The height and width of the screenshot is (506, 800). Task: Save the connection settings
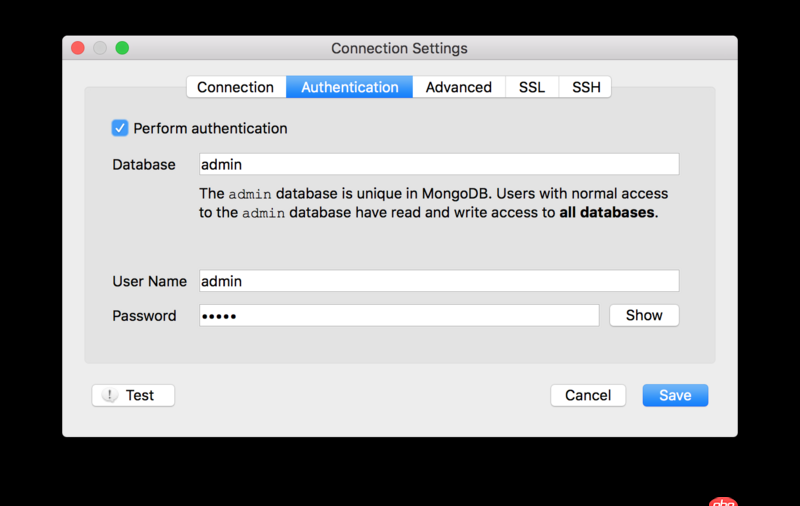[x=675, y=395]
